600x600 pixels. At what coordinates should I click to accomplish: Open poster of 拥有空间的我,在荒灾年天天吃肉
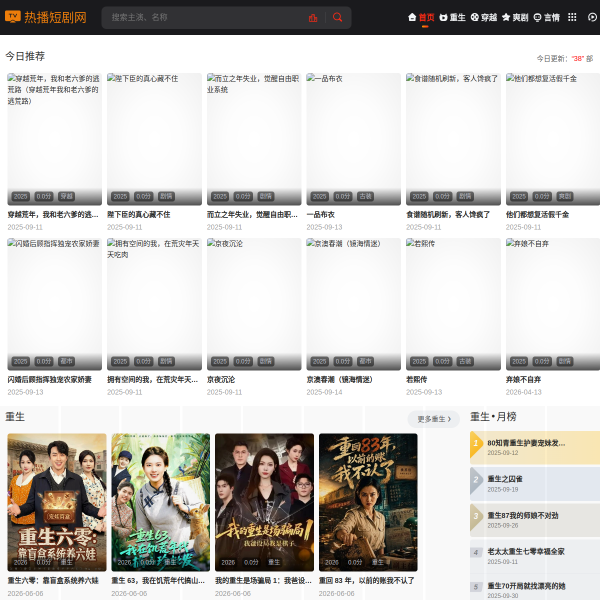(x=154, y=304)
